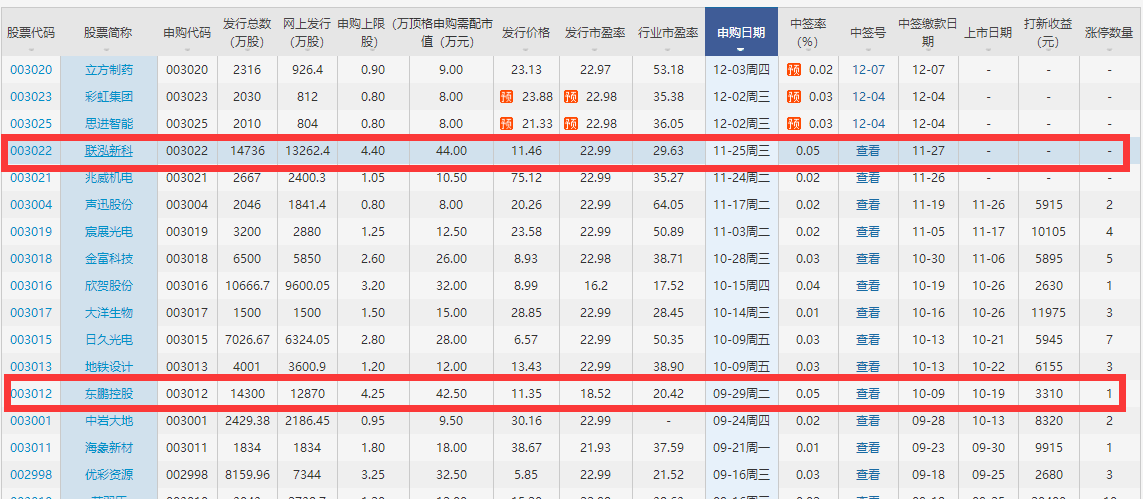This screenshot has width=1143, height=499.
Task: Select 发行价格 value 75.12 for 兆威机电
Action: pyautogui.click(x=526, y=178)
